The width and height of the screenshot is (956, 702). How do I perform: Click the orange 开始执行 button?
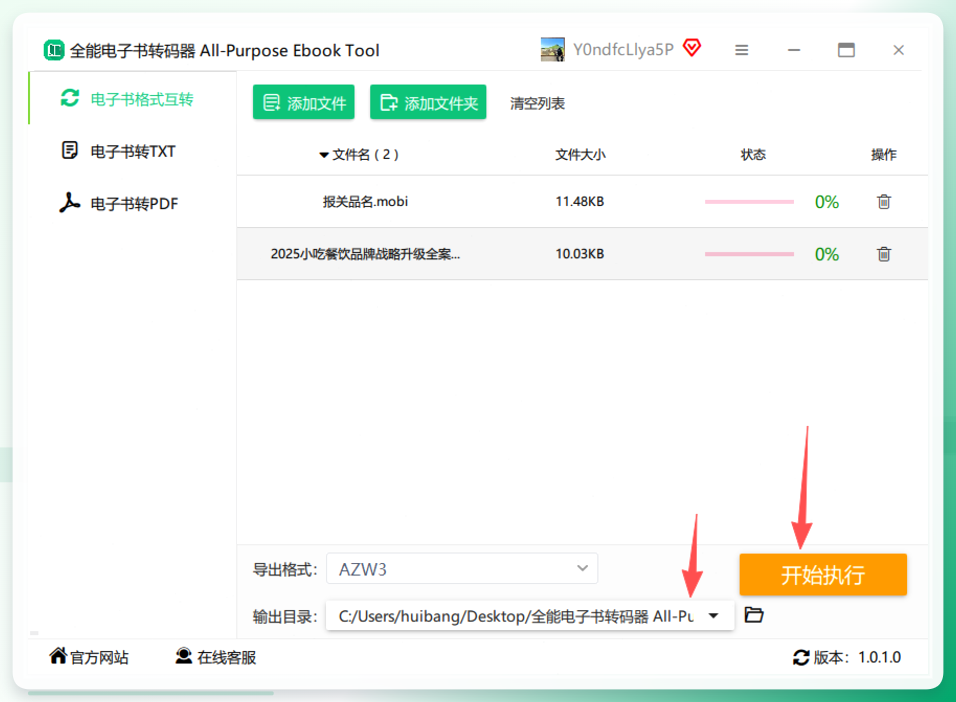point(823,575)
